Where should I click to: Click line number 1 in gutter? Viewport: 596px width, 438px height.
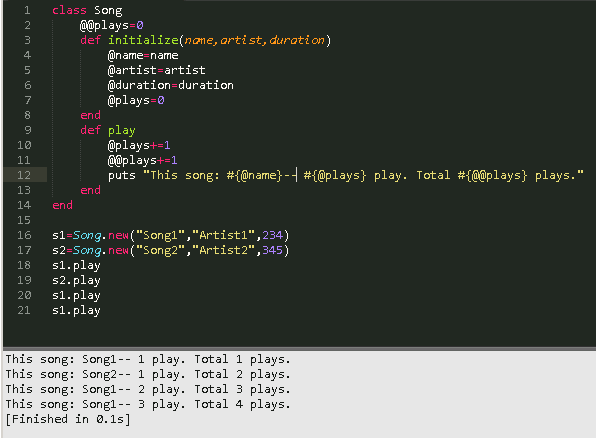27,10
